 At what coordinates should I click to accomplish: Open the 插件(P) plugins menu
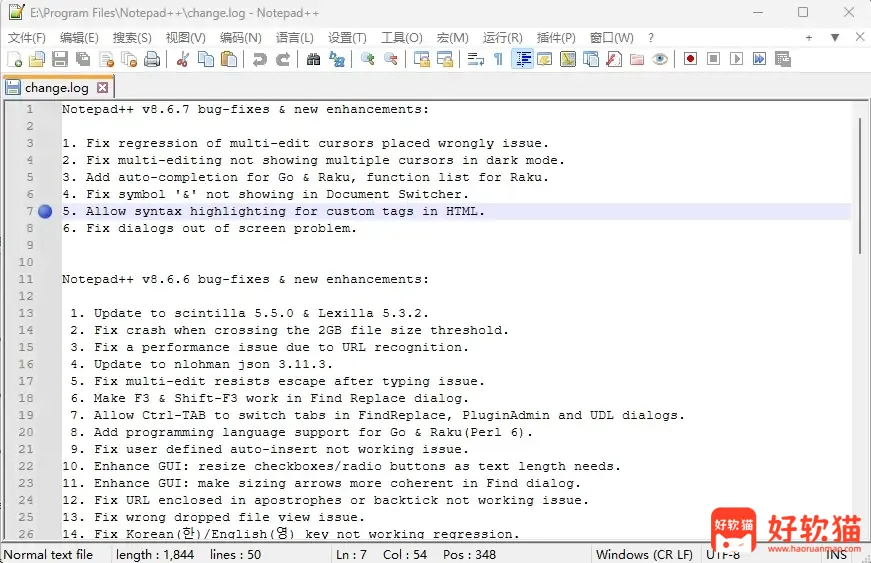point(556,38)
